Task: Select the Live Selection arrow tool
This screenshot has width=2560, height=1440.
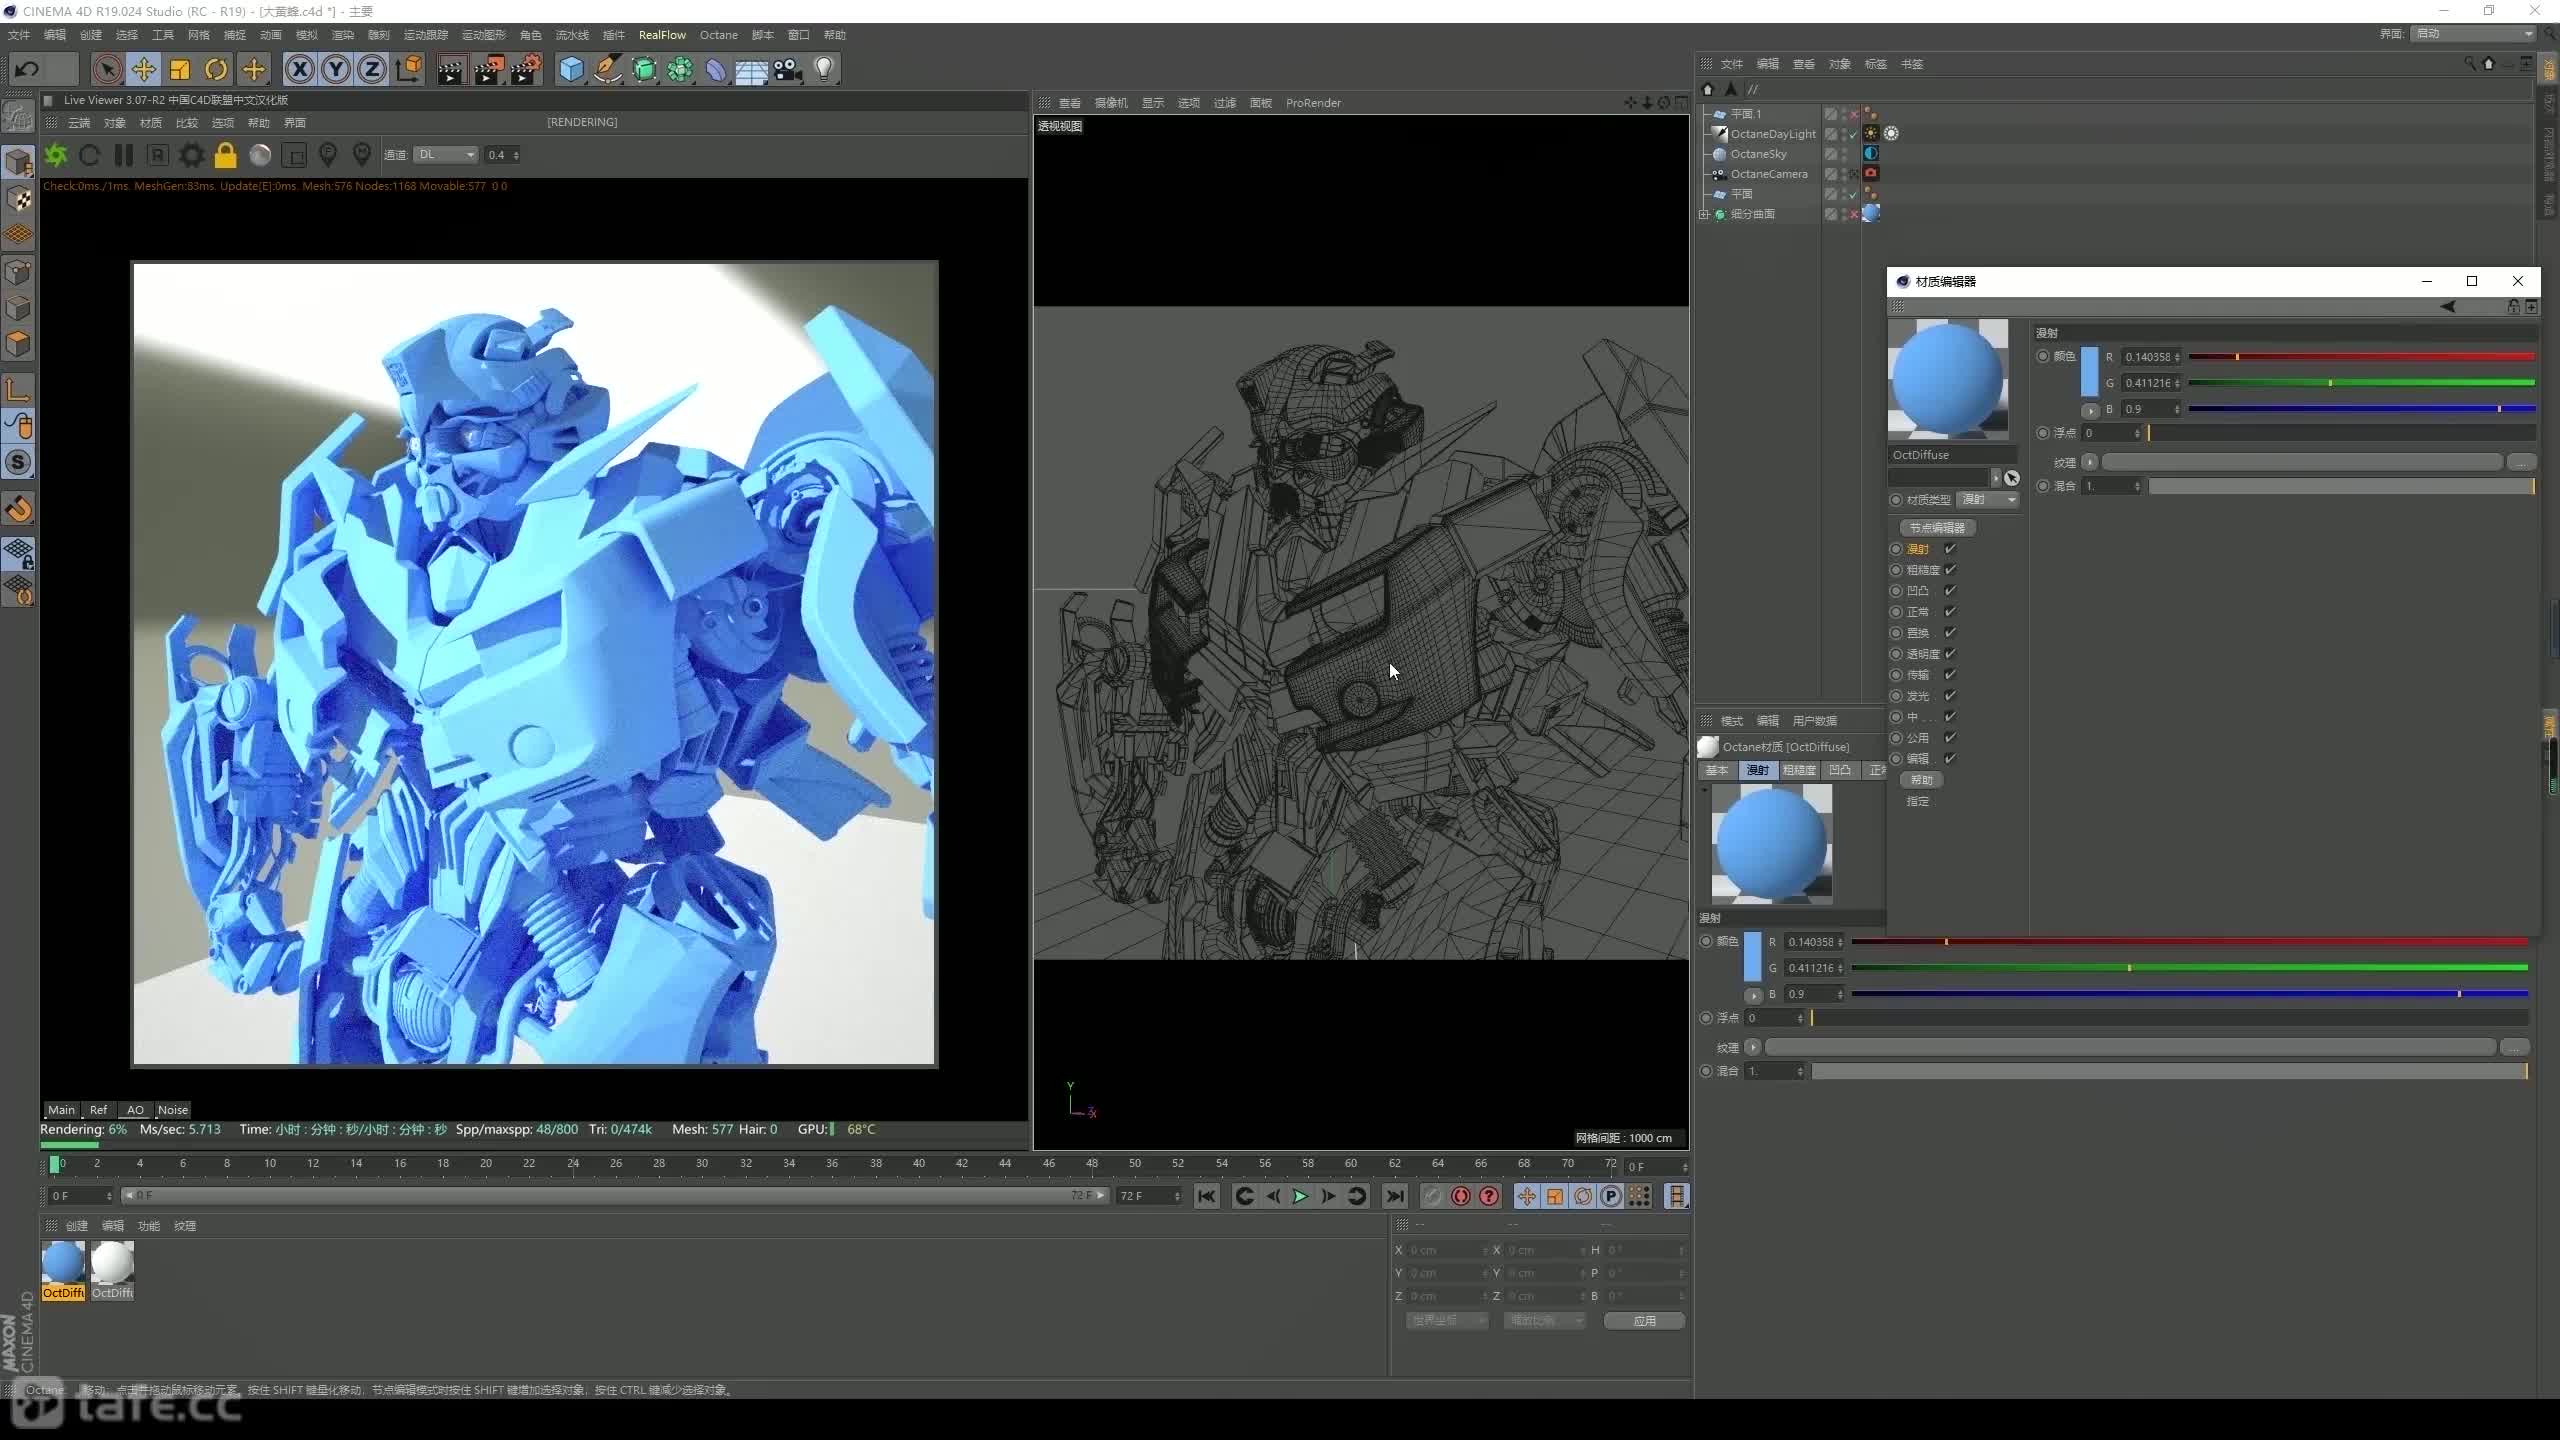Action: click(107, 69)
